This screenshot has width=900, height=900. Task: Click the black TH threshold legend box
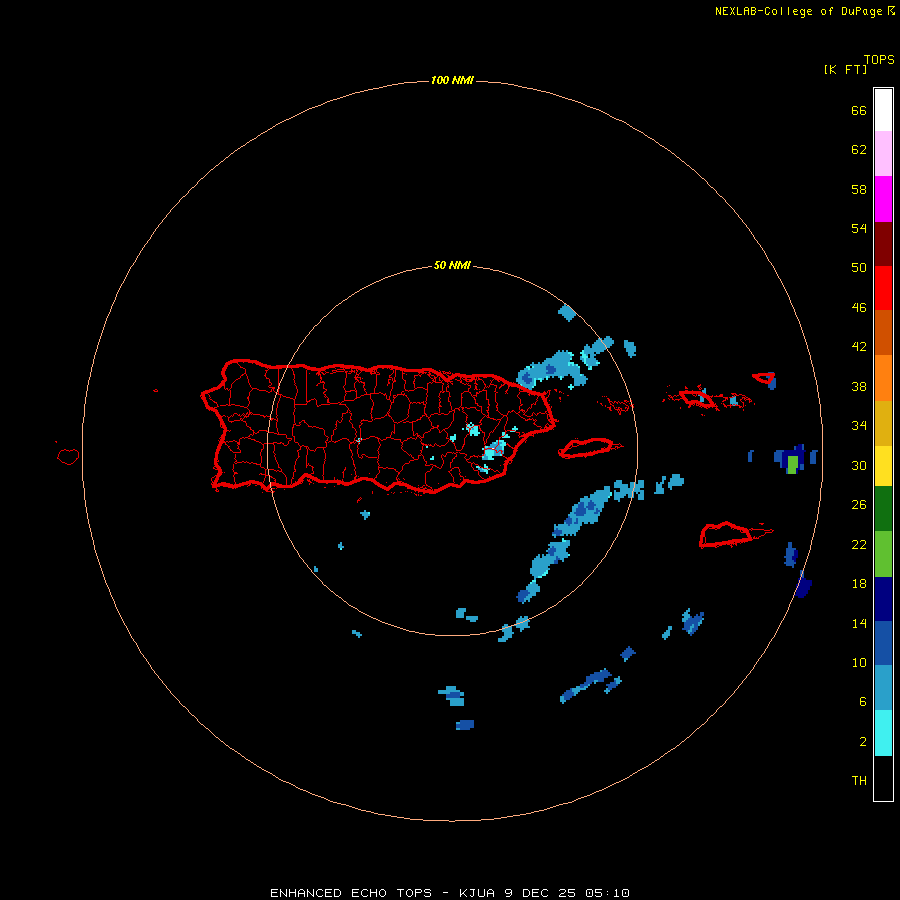pyautogui.click(x=883, y=778)
